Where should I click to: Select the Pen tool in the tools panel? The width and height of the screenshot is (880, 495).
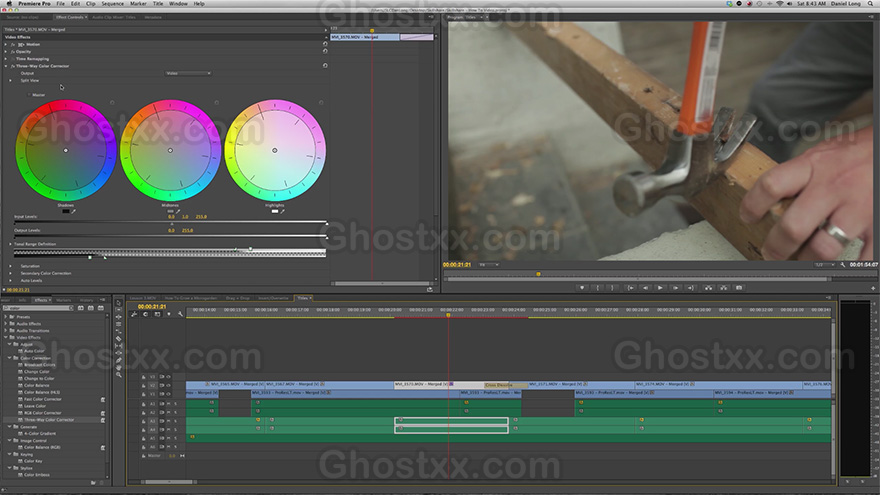[118, 360]
